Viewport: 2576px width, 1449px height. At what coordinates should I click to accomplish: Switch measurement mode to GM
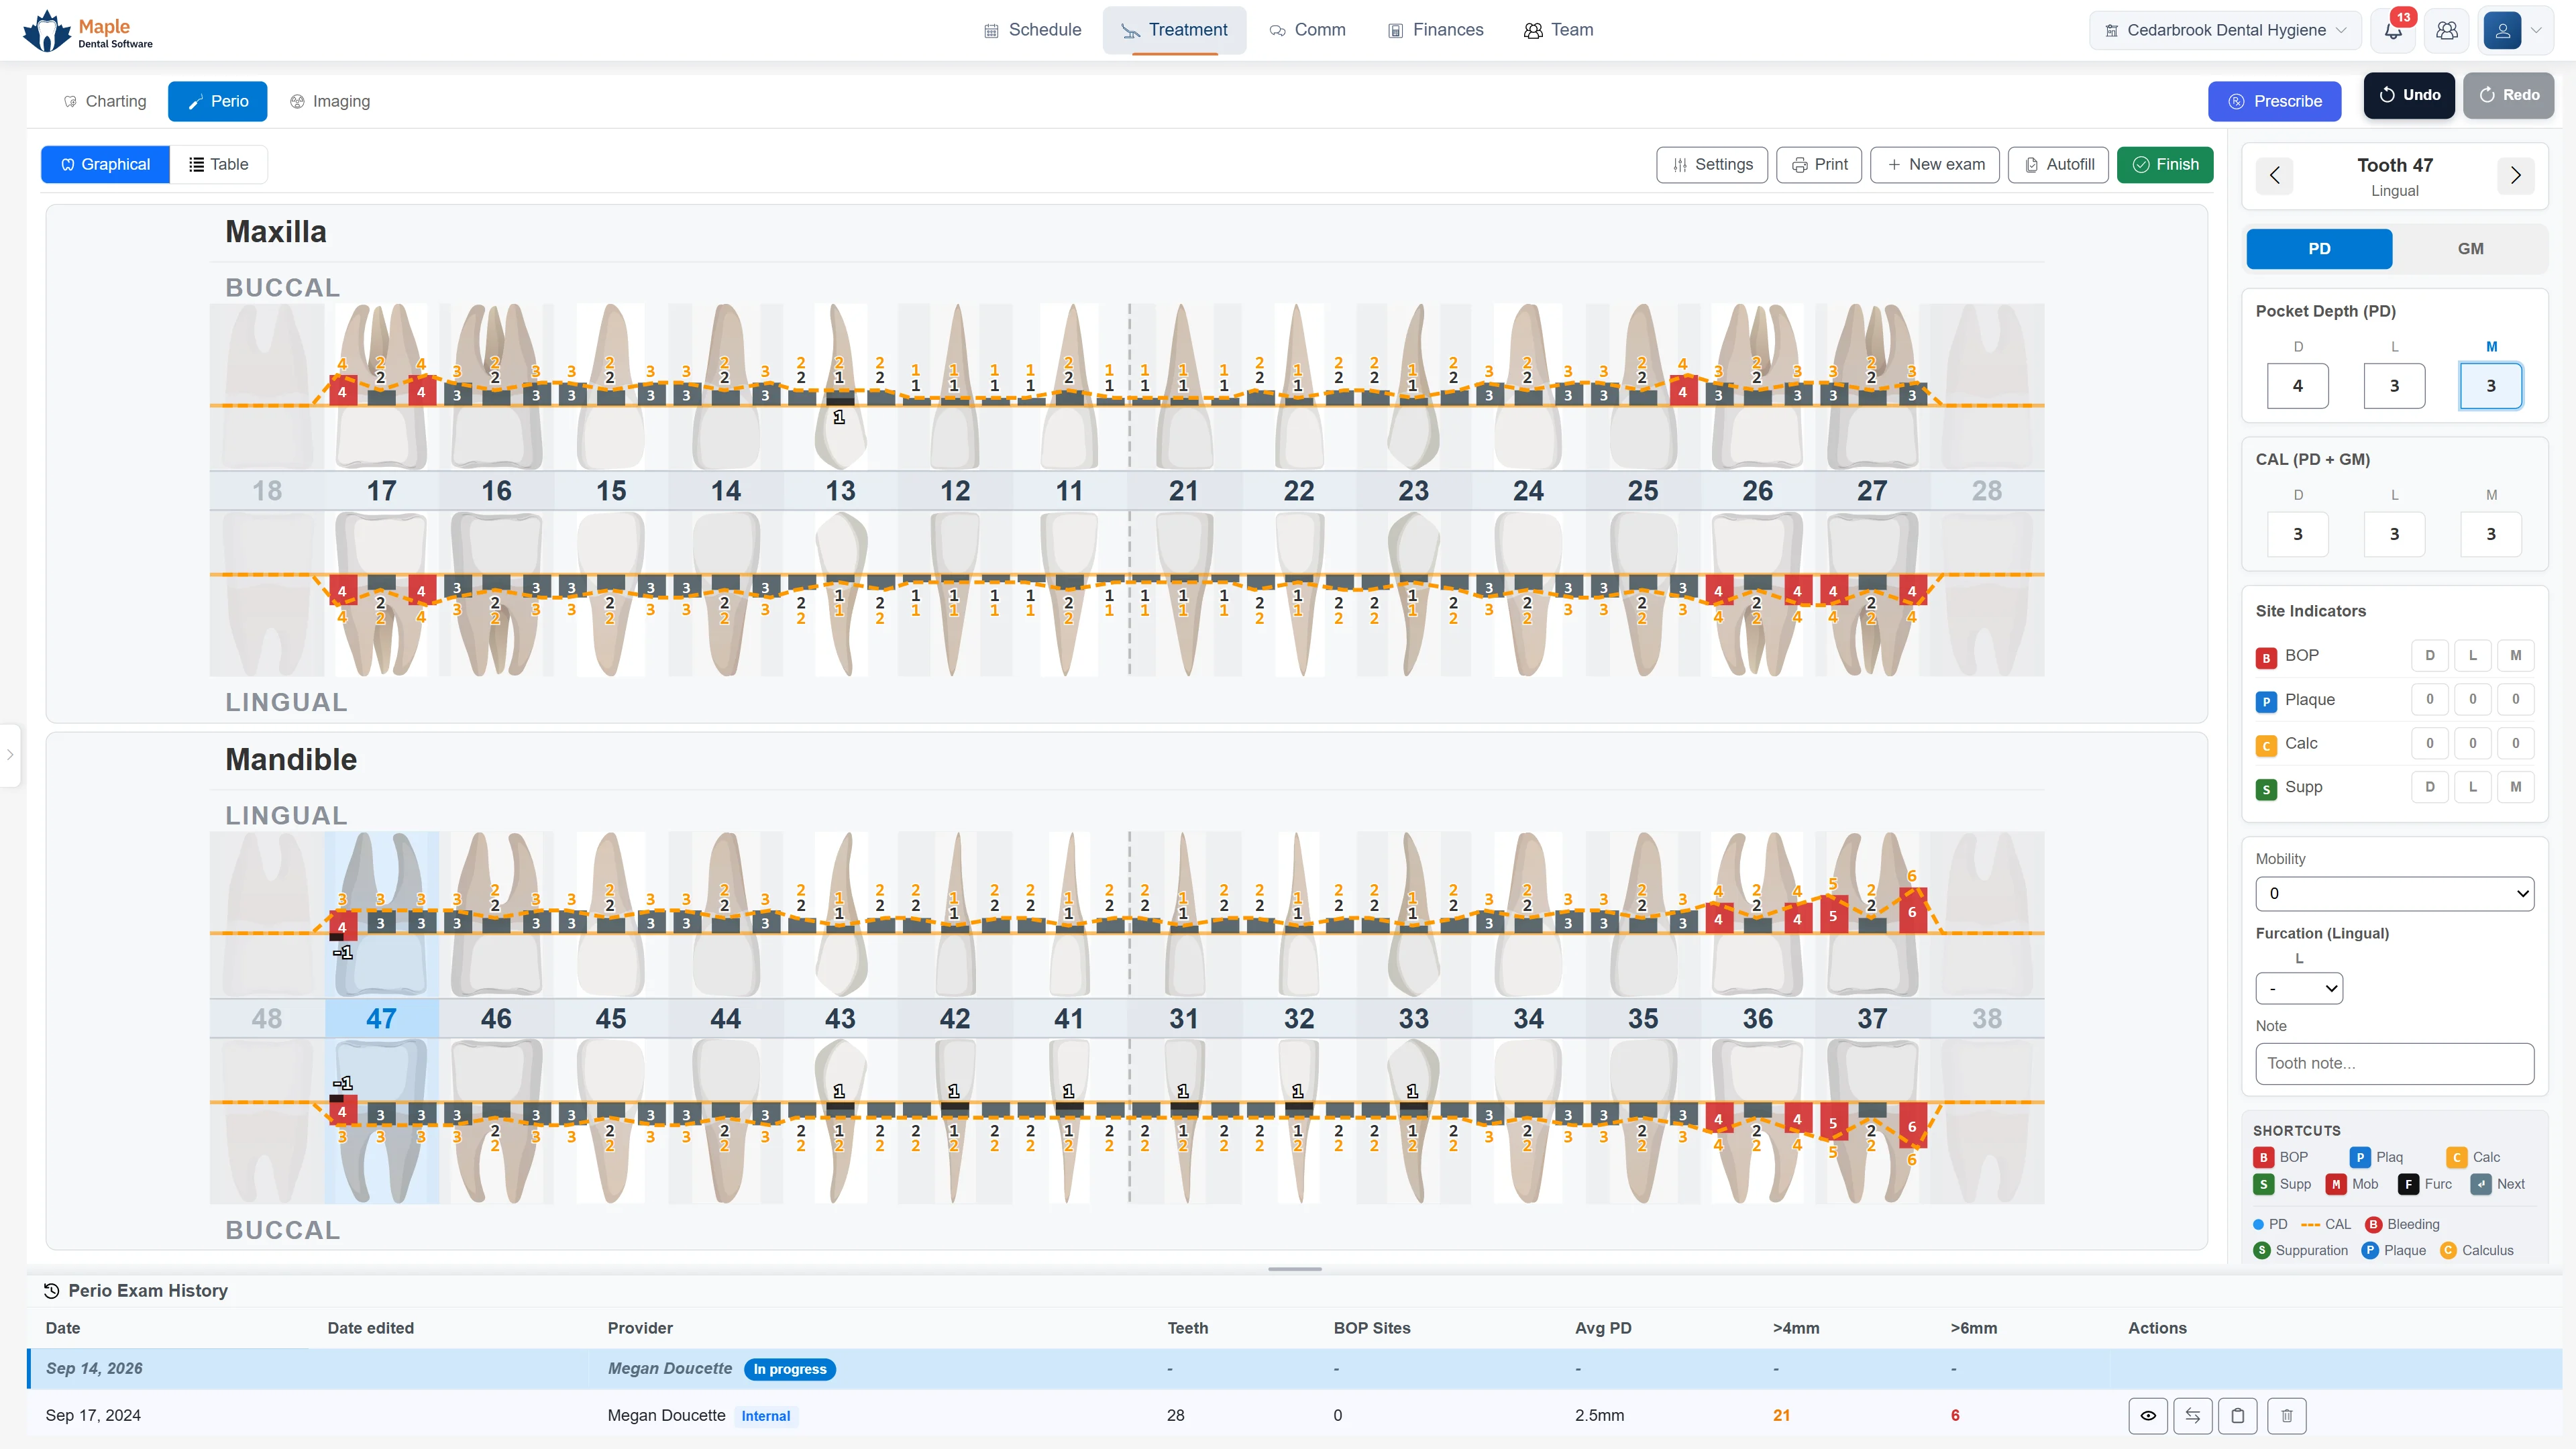[x=2471, y=249]
